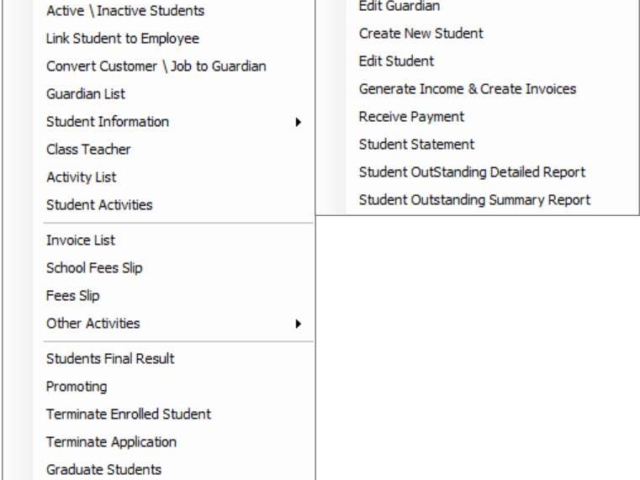
Task: Click the Class Teacher menu entry
Action: coord(89,149)
